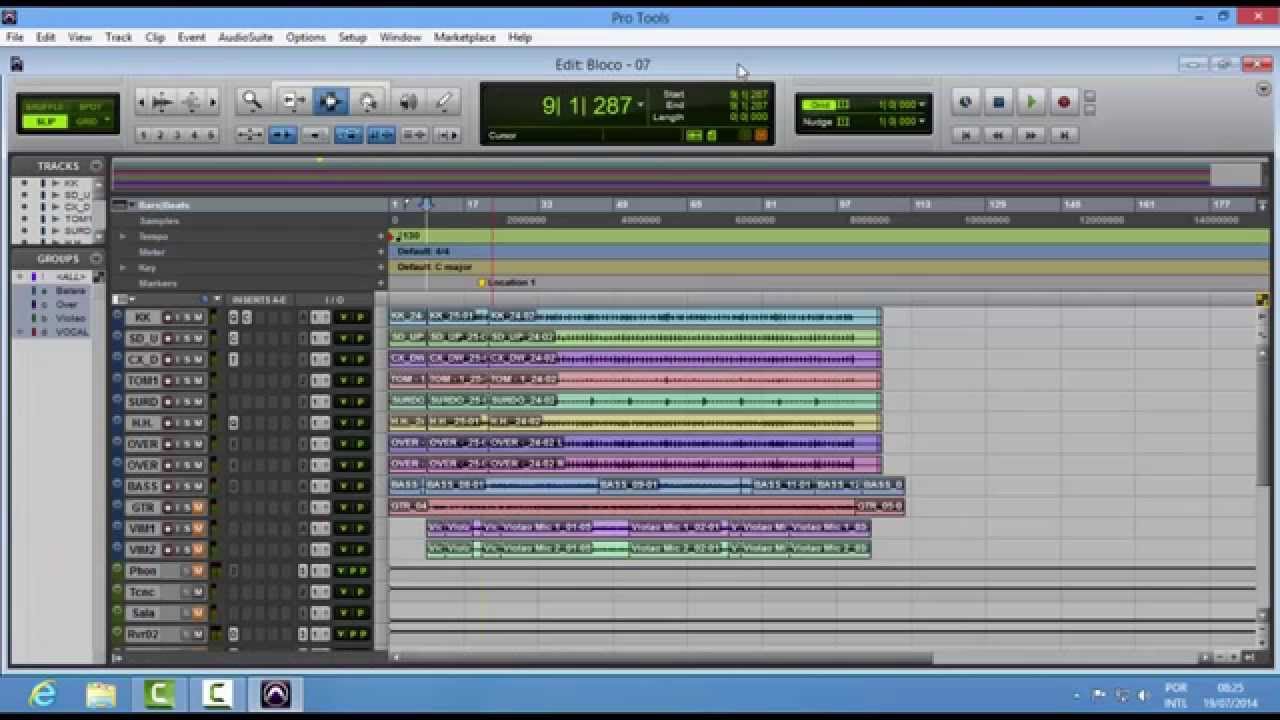Open the Marketplace menu
Screen dimensions: 1280x720
coord(464,37)
